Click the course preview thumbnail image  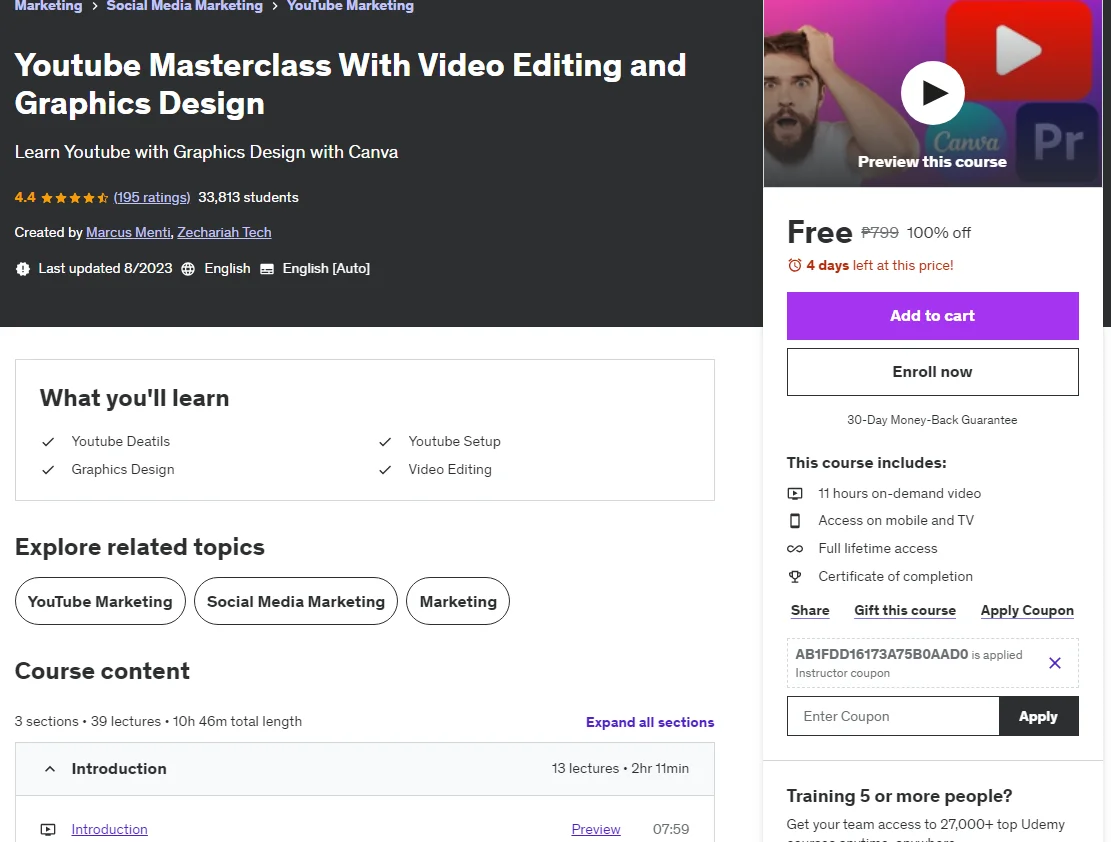(x=932, y=93)
